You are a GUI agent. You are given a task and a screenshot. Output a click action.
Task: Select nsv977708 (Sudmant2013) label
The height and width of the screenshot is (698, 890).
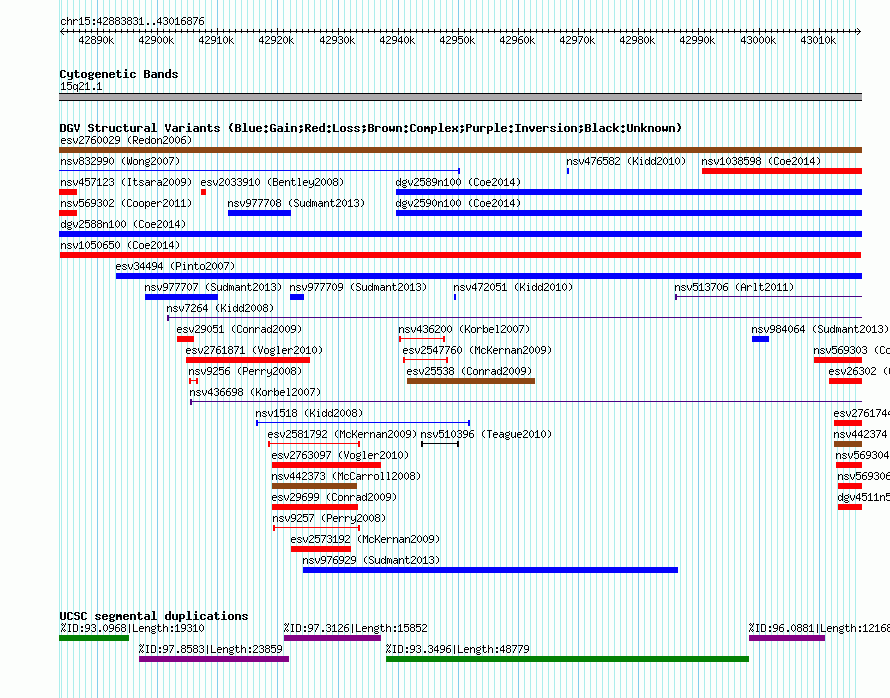tap(296, 203)
